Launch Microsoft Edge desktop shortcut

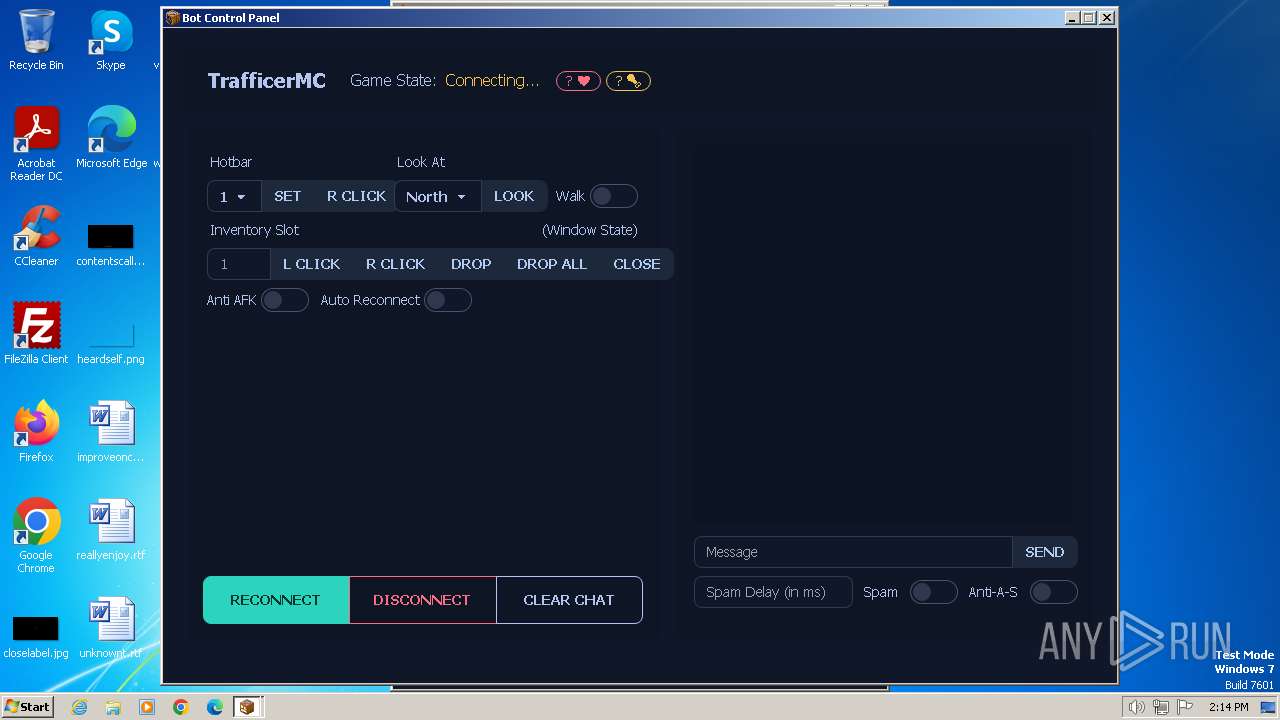111,138
